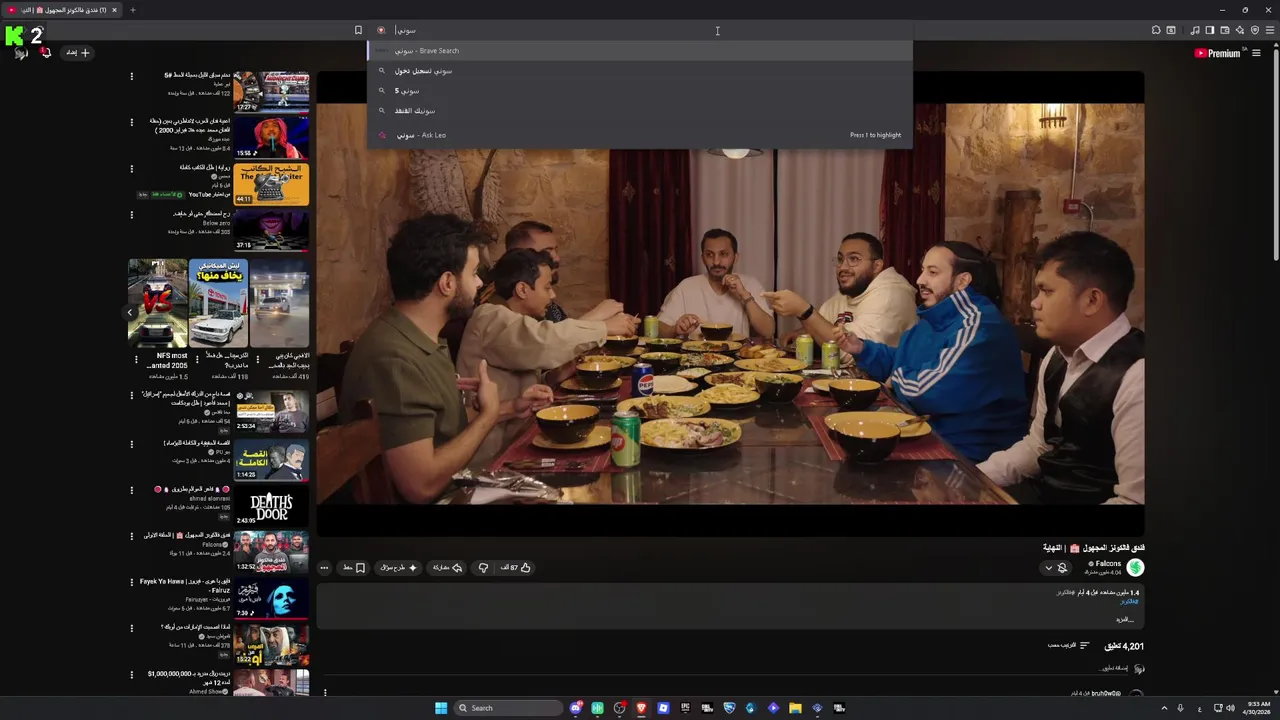Open Brave browser icon in taskbar
1280x720 pixels.
pyautogui.click(x=641, y=708)
